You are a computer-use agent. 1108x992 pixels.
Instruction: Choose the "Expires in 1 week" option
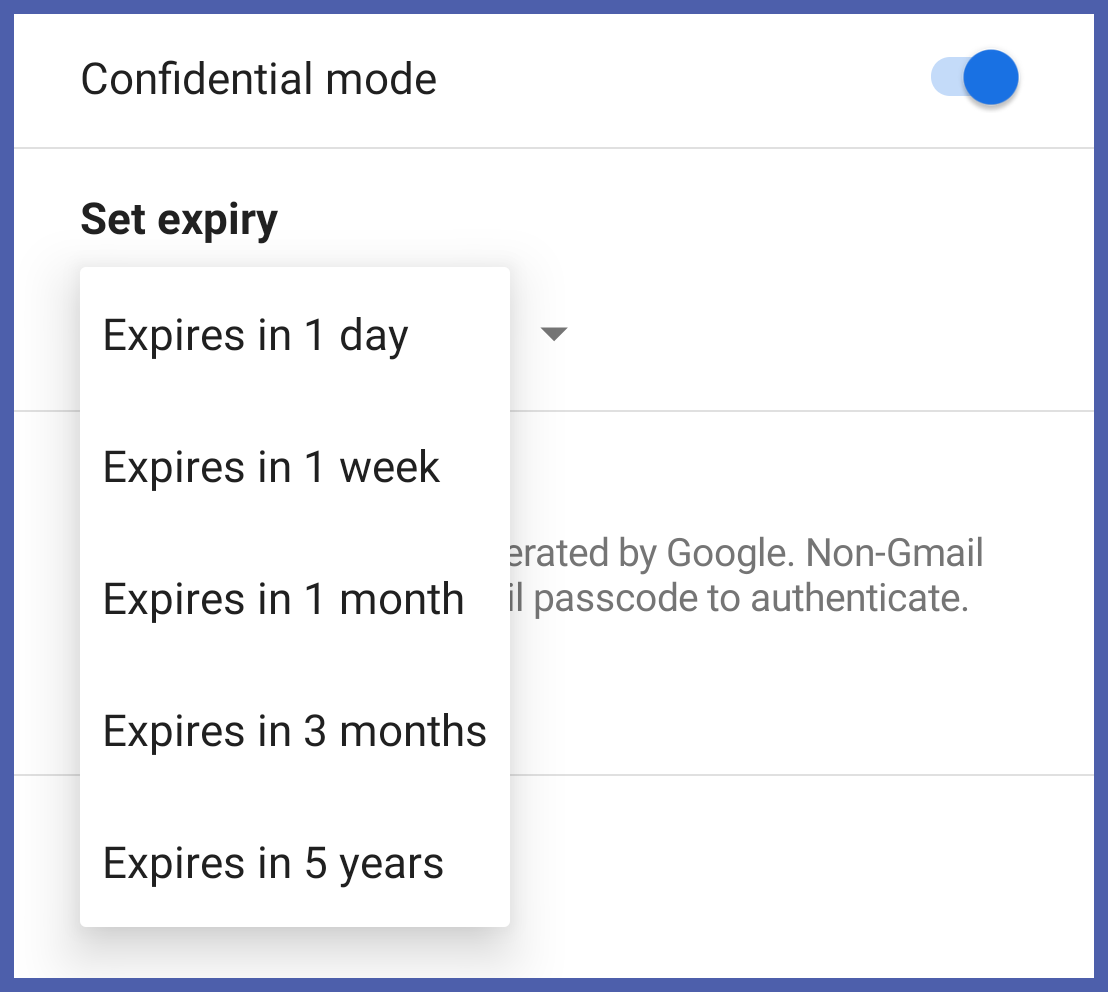(271, 468)
